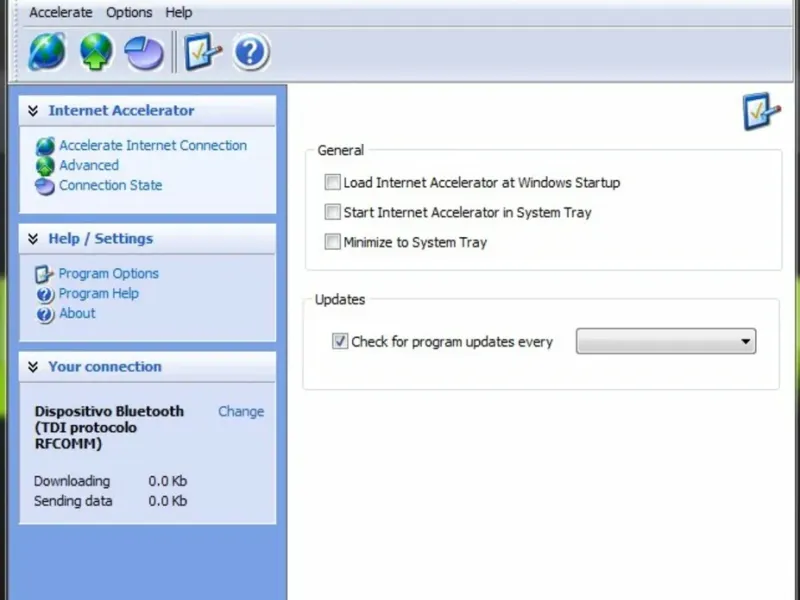Click Change to switch connection

pos(241,412)
